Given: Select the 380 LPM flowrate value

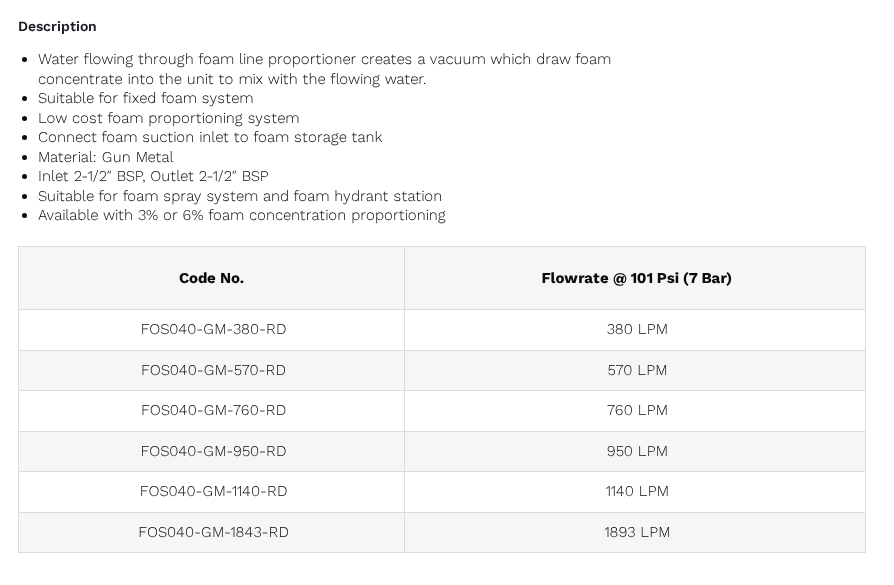Looking at the screenshot, I should 637,330.
